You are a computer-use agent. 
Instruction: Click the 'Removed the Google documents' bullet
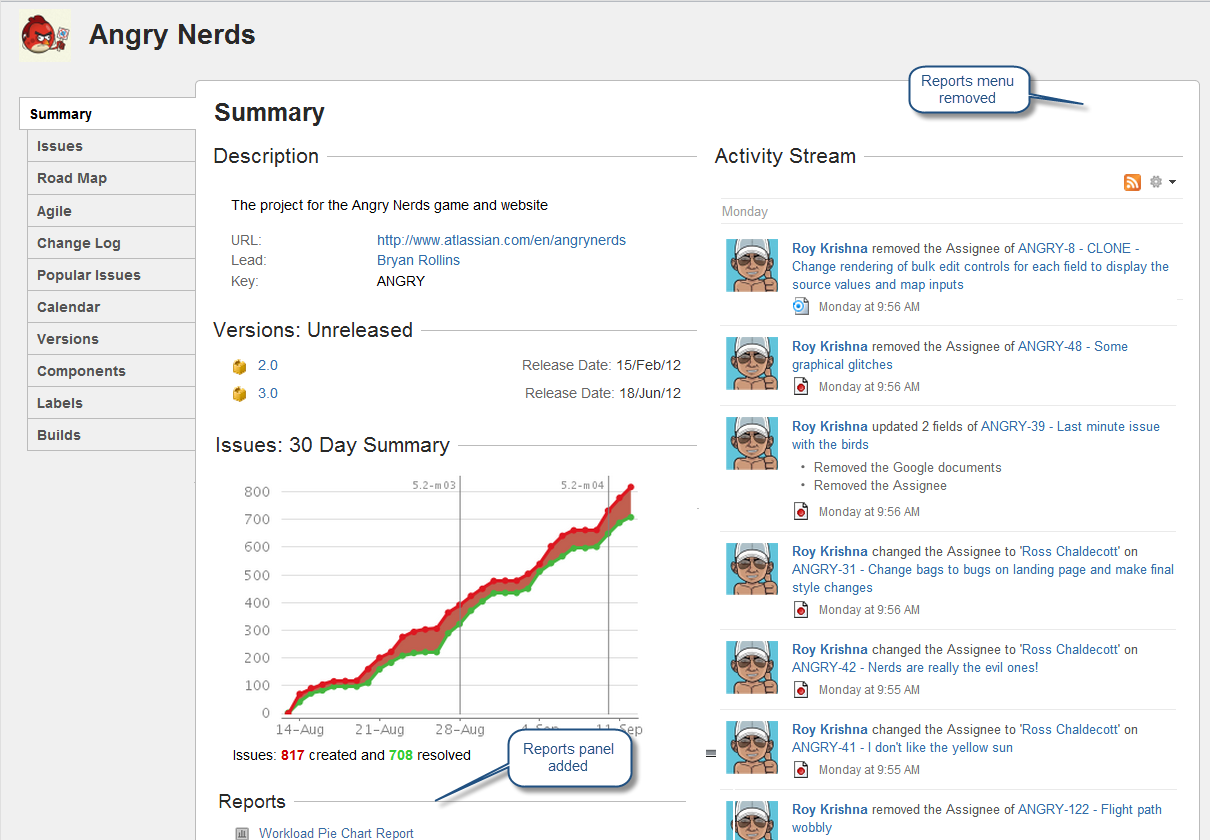coord(908,467)
